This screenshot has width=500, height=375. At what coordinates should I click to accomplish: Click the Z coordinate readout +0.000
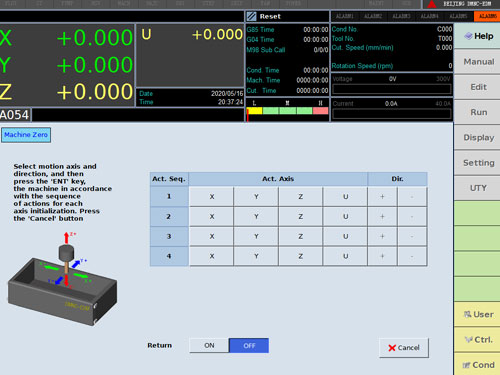tap(95, 92)
